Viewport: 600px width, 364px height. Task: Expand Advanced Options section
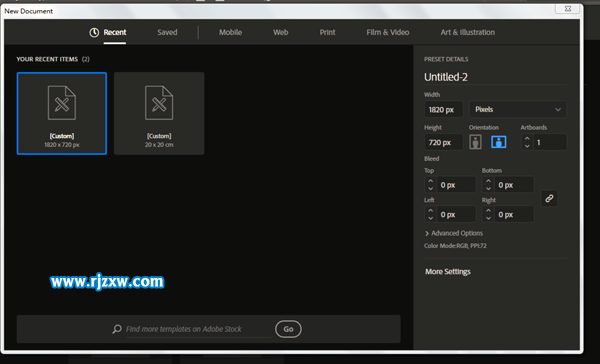(454, 233)
